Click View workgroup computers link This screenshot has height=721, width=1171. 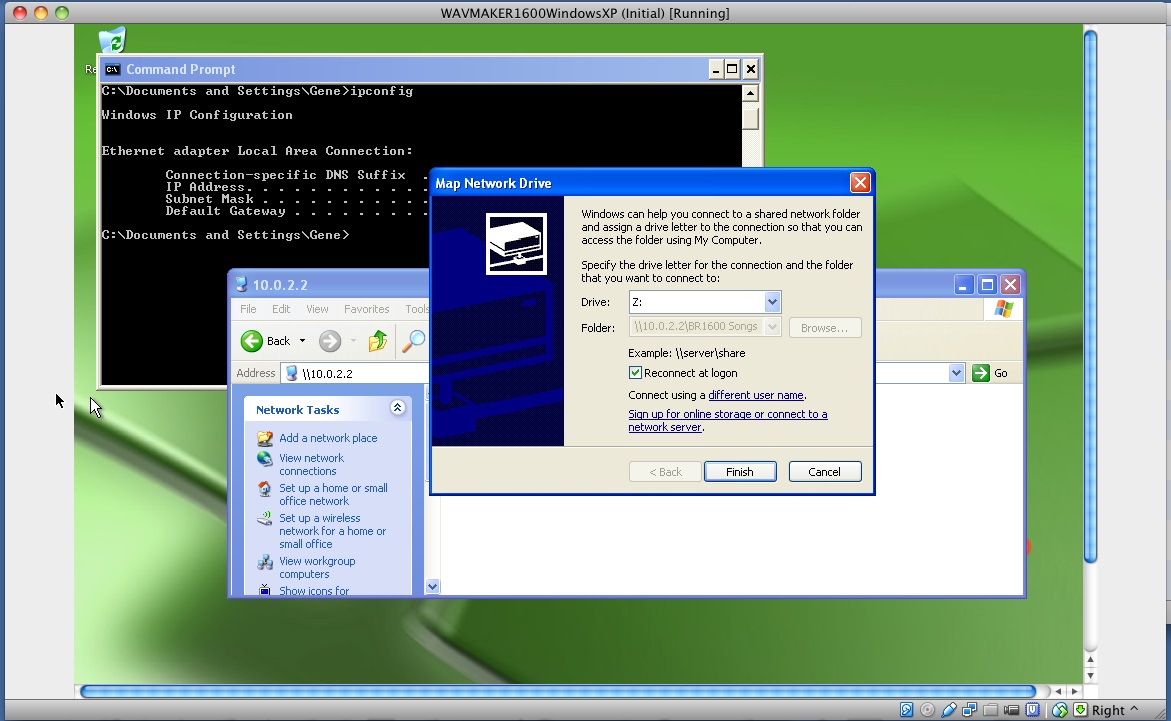[317, 567]
